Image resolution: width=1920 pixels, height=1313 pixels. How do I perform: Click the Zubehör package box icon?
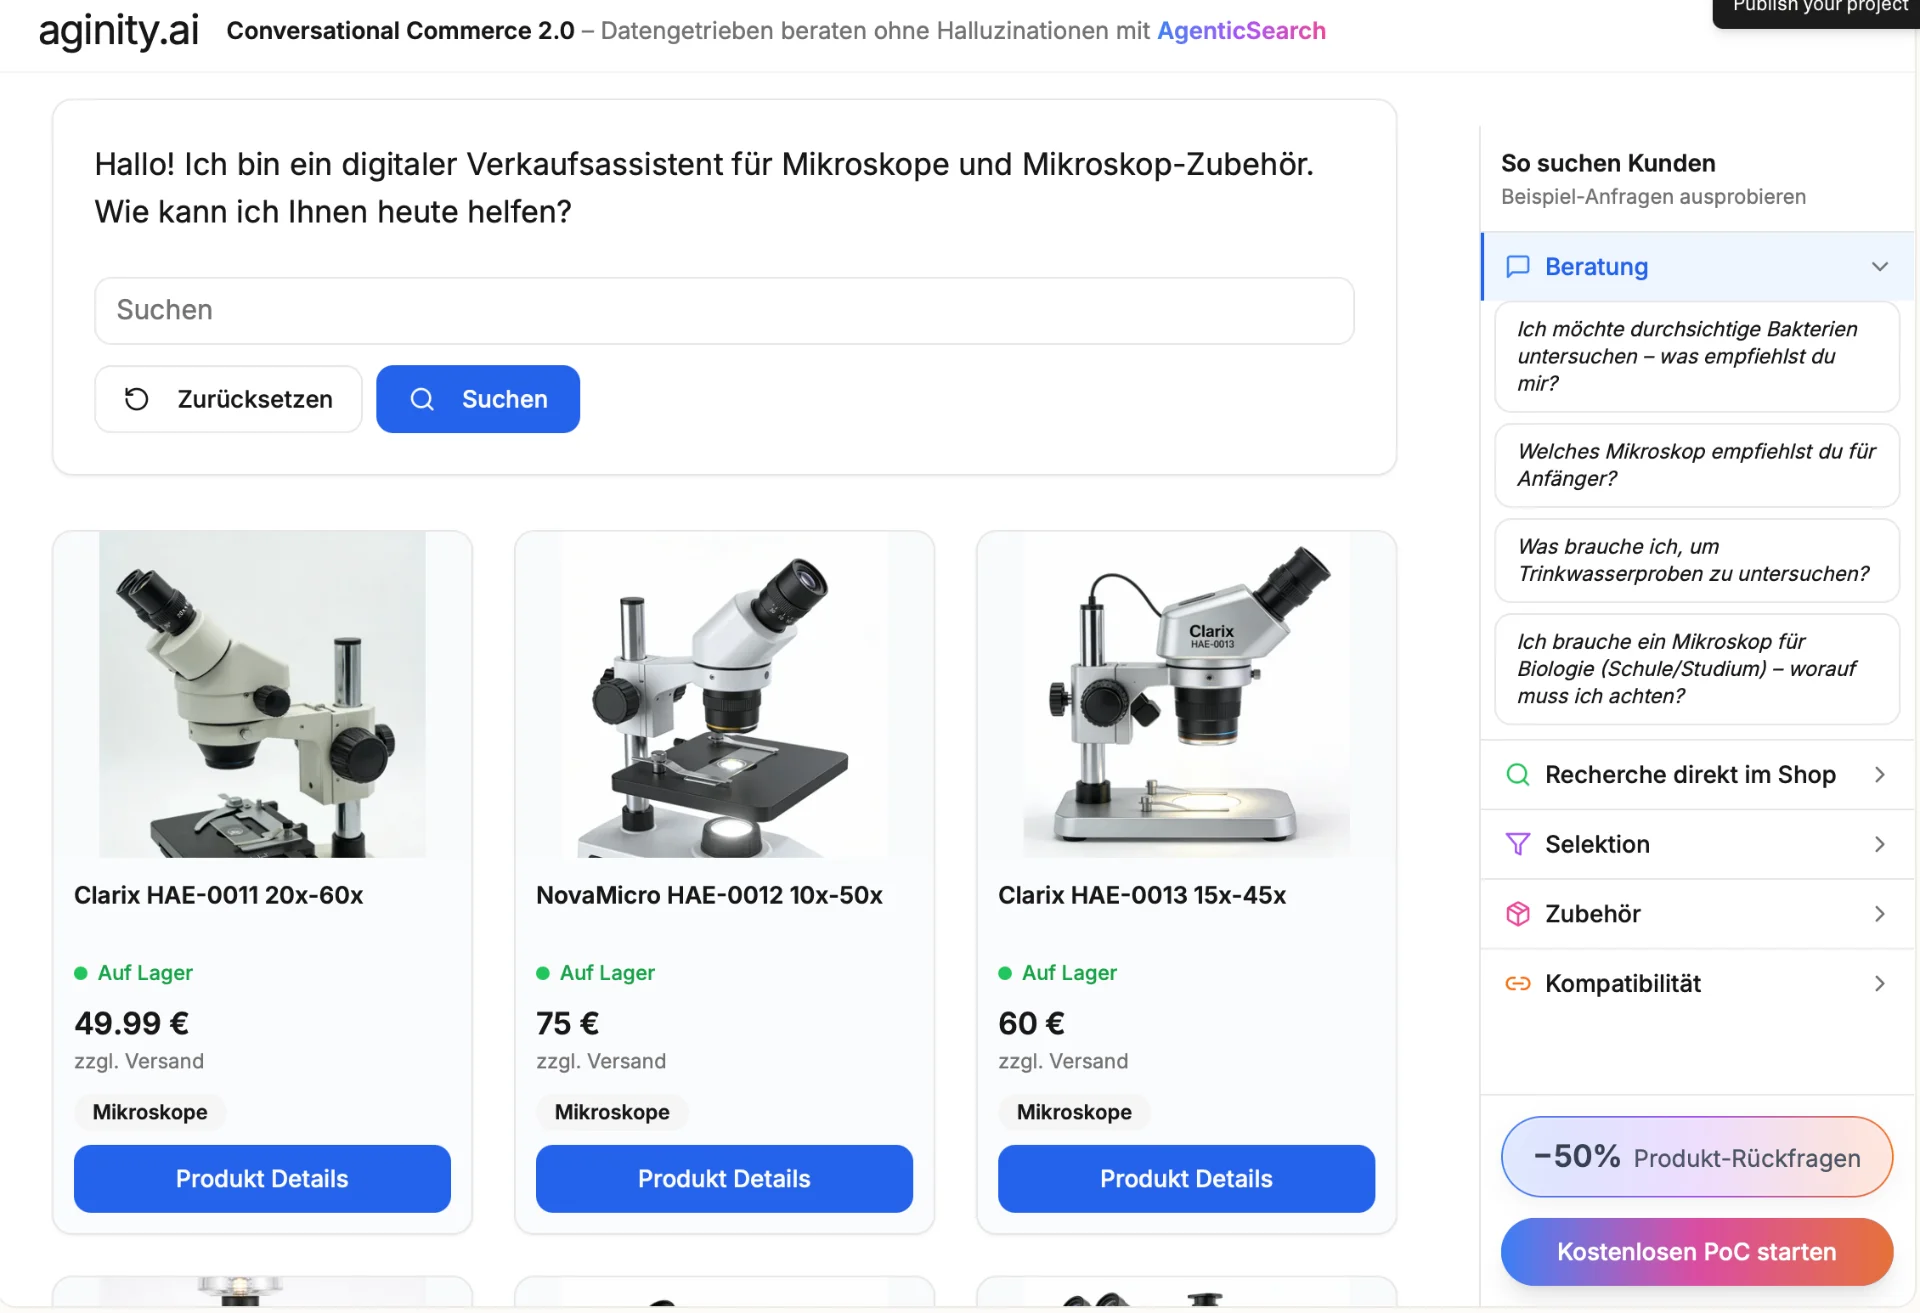tap(1517, 914)
